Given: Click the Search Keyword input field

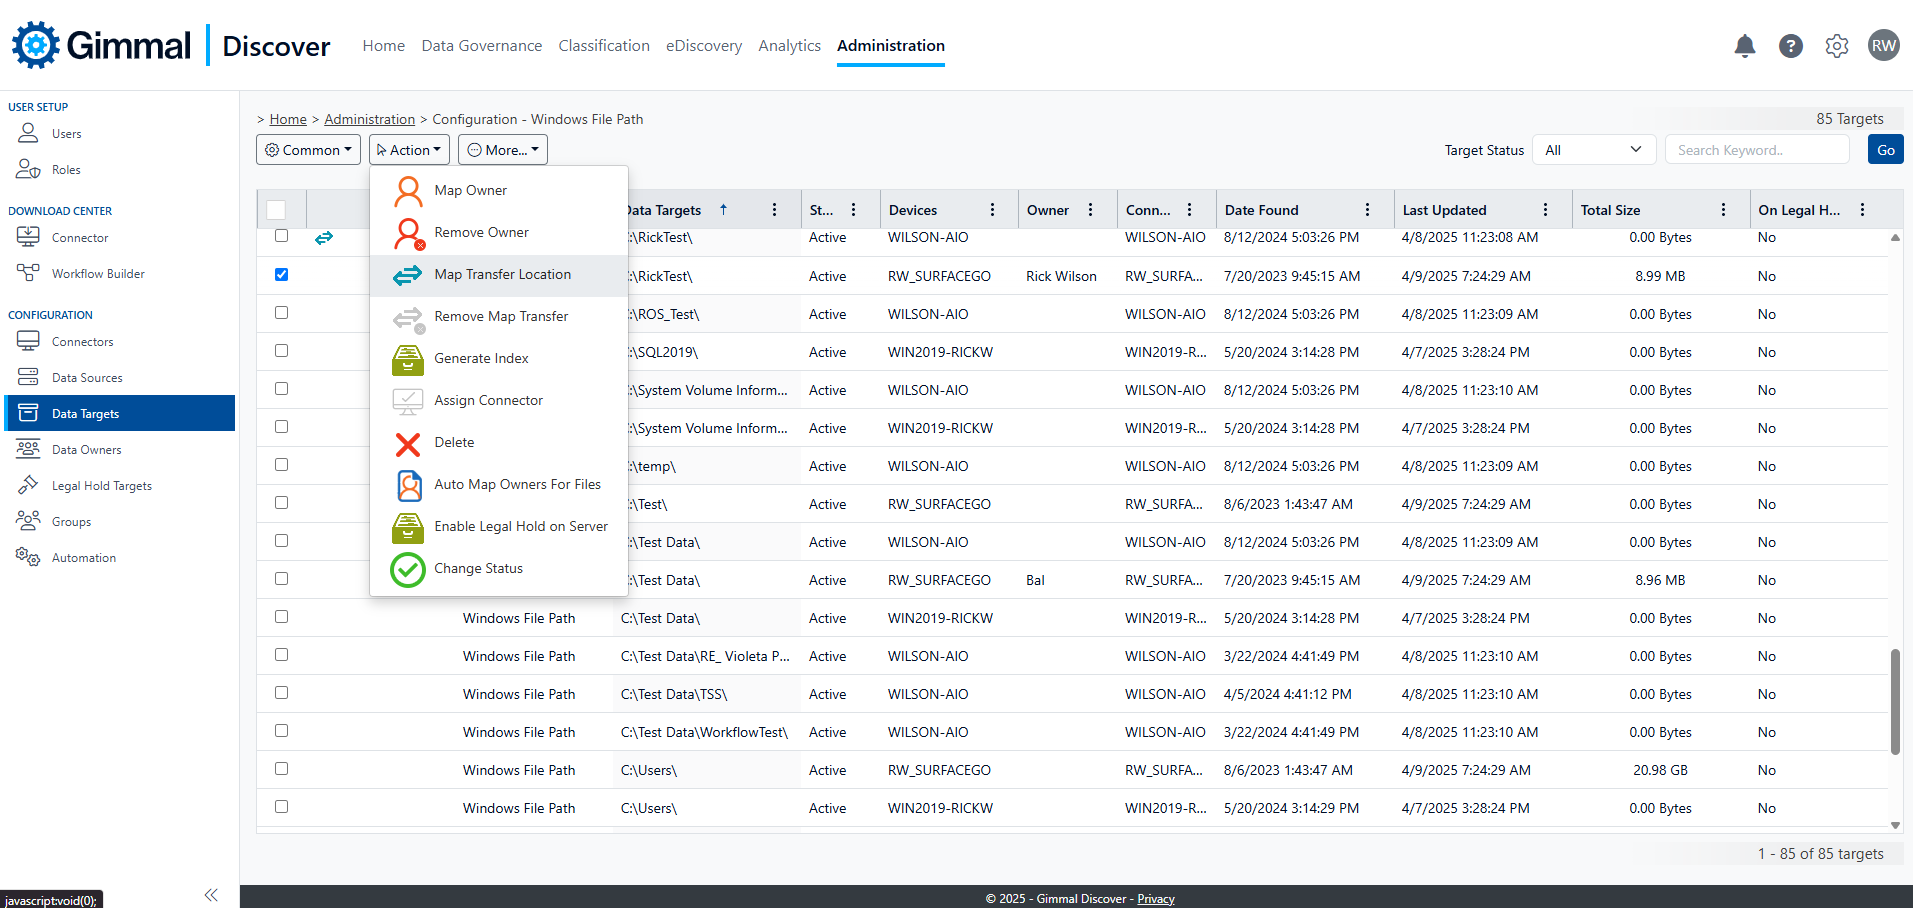Looking at the screenshot, I should point(1756,150).
